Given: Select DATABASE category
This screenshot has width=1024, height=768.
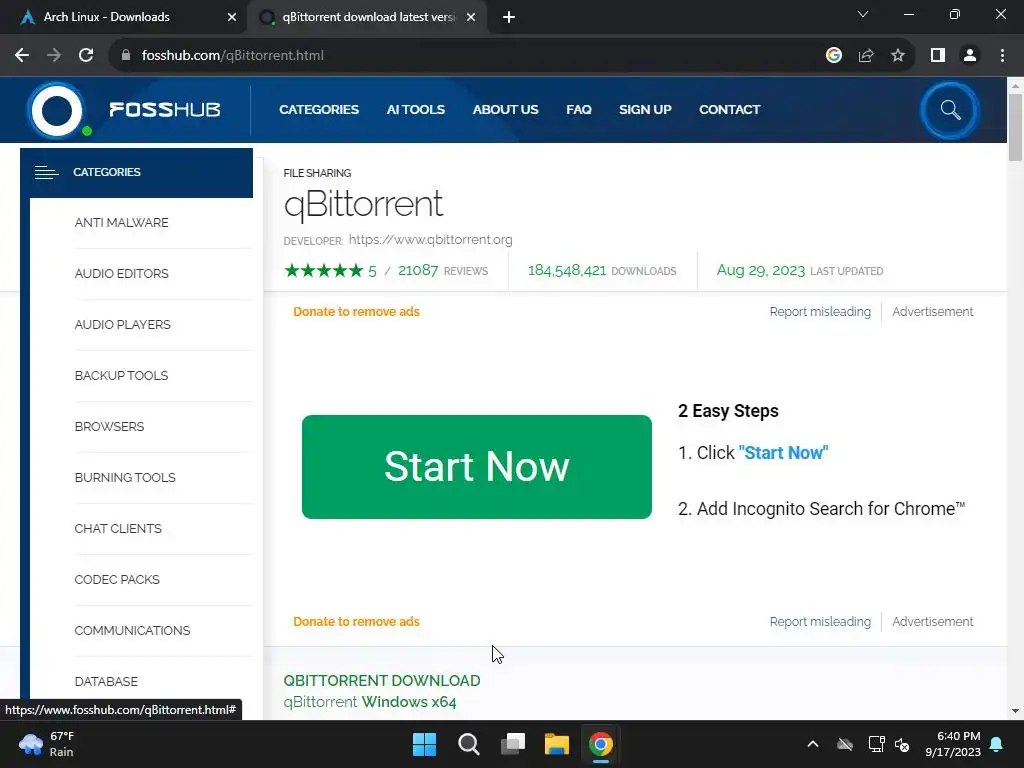Looking at the screenshot, I should click(x=106, y=681).
